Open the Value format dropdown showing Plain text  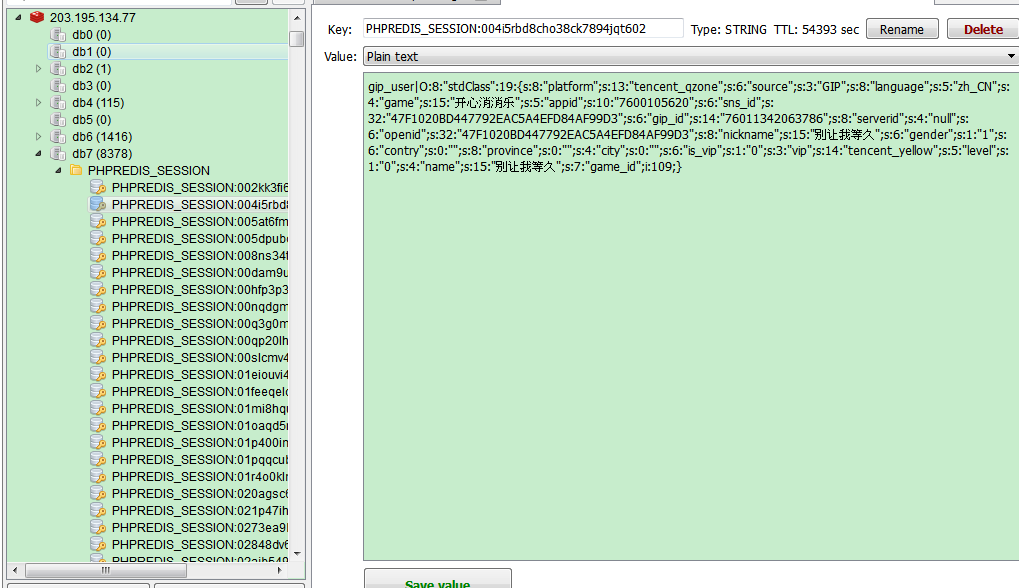691,57
